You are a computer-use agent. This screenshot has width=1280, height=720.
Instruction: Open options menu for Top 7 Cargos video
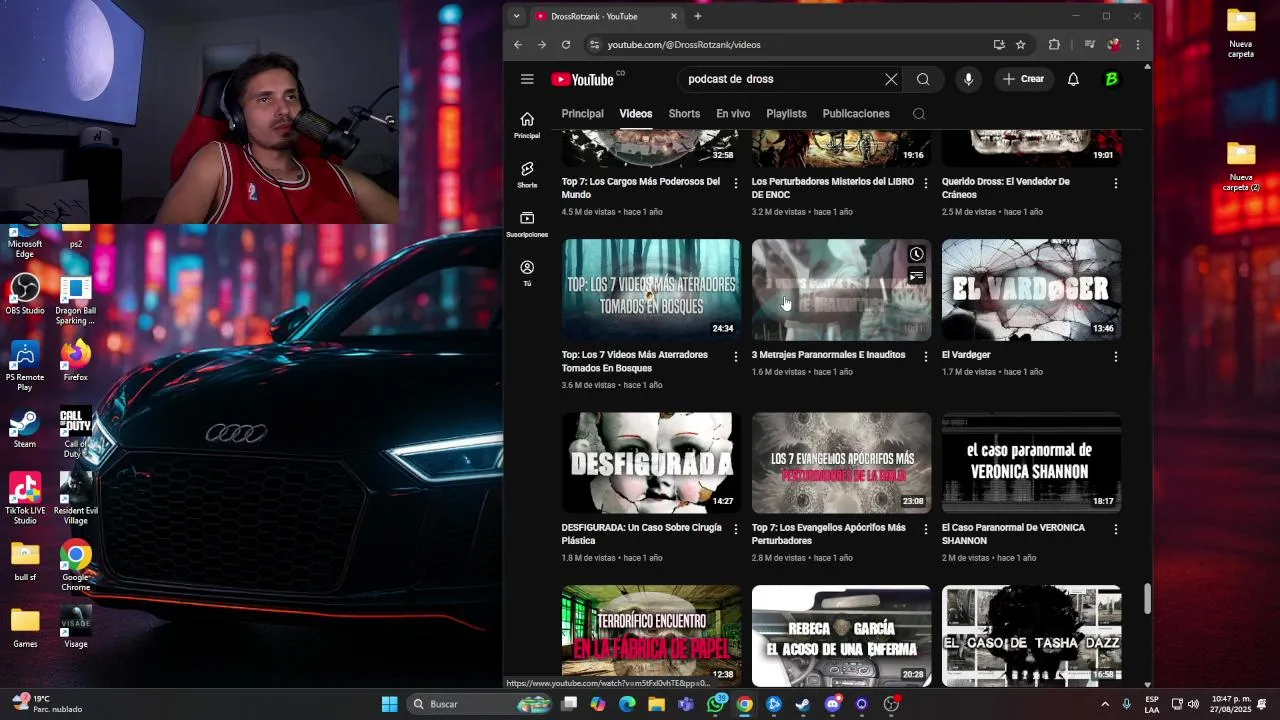[x=736, y=183]
